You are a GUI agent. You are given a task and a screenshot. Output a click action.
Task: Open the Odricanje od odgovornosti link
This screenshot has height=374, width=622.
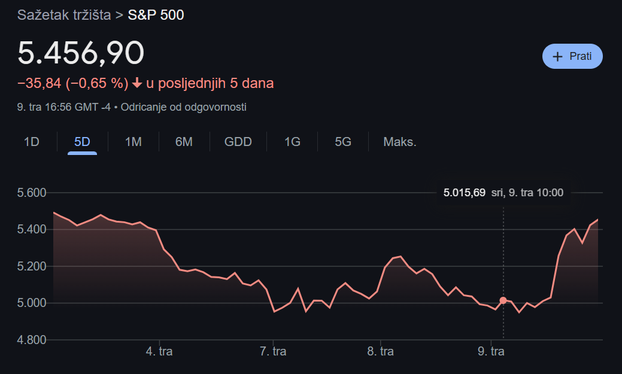tap(183, 107)
